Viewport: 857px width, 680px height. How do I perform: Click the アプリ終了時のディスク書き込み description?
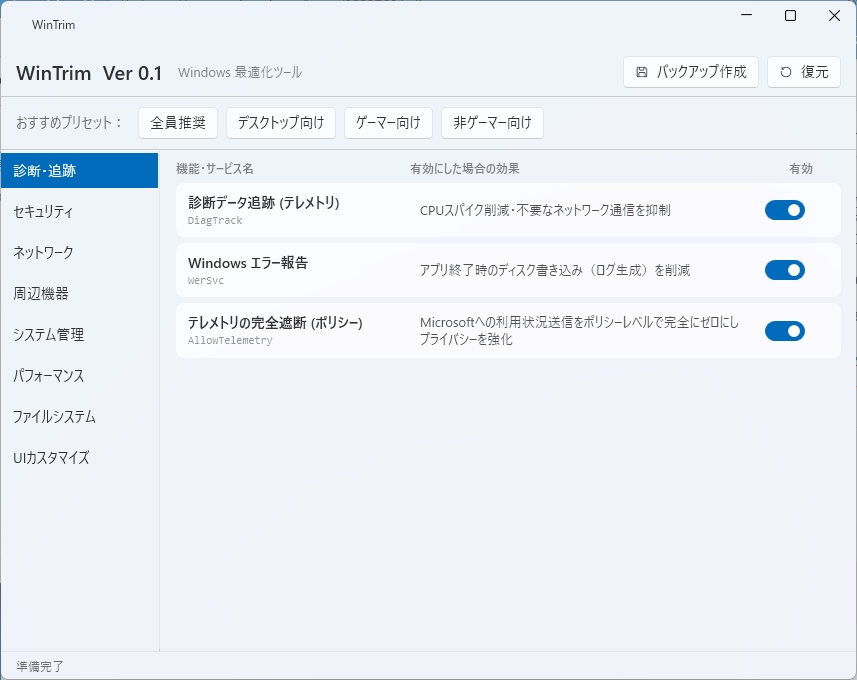(x=555, y=270)
